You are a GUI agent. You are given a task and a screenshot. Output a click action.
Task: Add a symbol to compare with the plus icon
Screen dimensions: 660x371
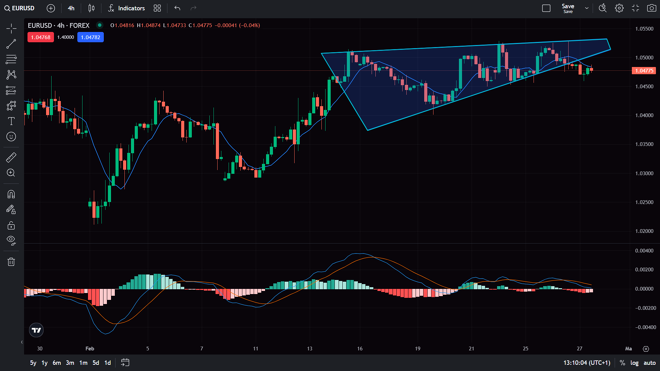pyautogui.click(x=51, y=8)
